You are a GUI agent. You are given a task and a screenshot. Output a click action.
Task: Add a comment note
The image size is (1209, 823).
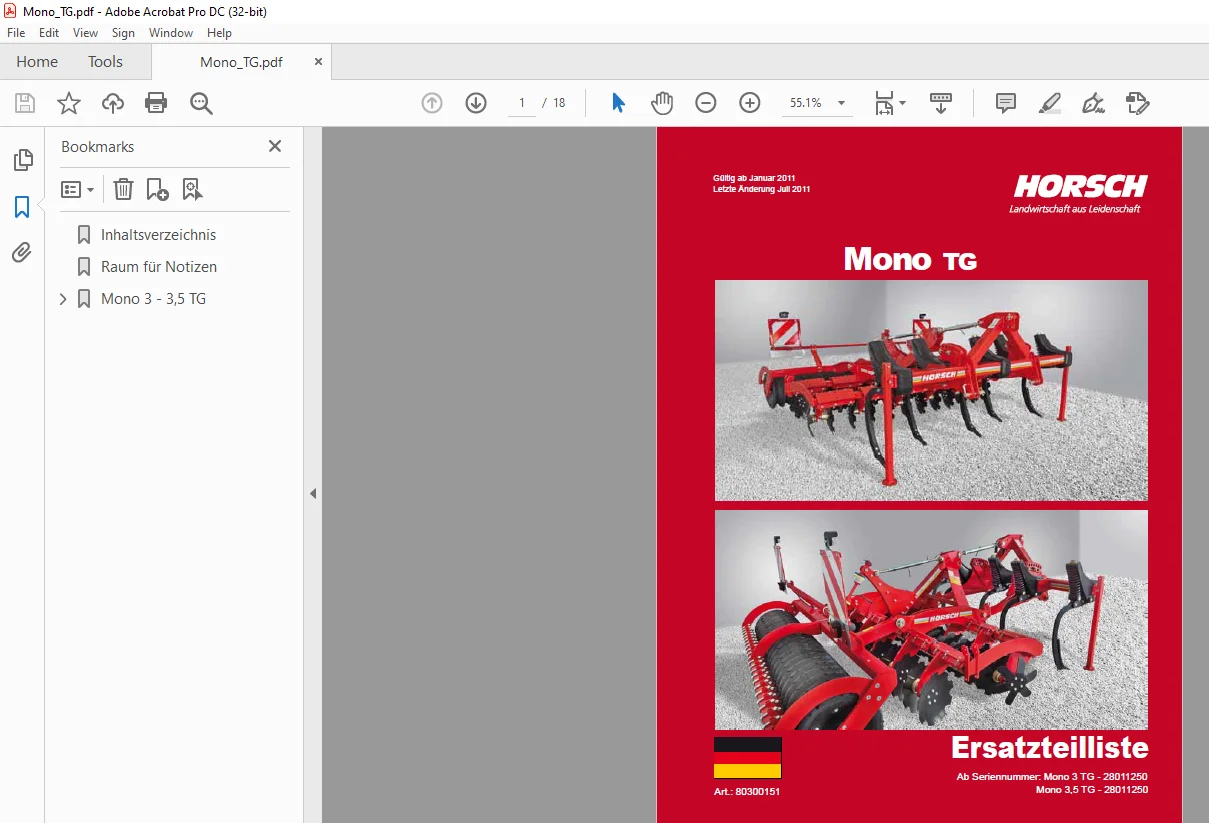click(x=1006, y=103)
